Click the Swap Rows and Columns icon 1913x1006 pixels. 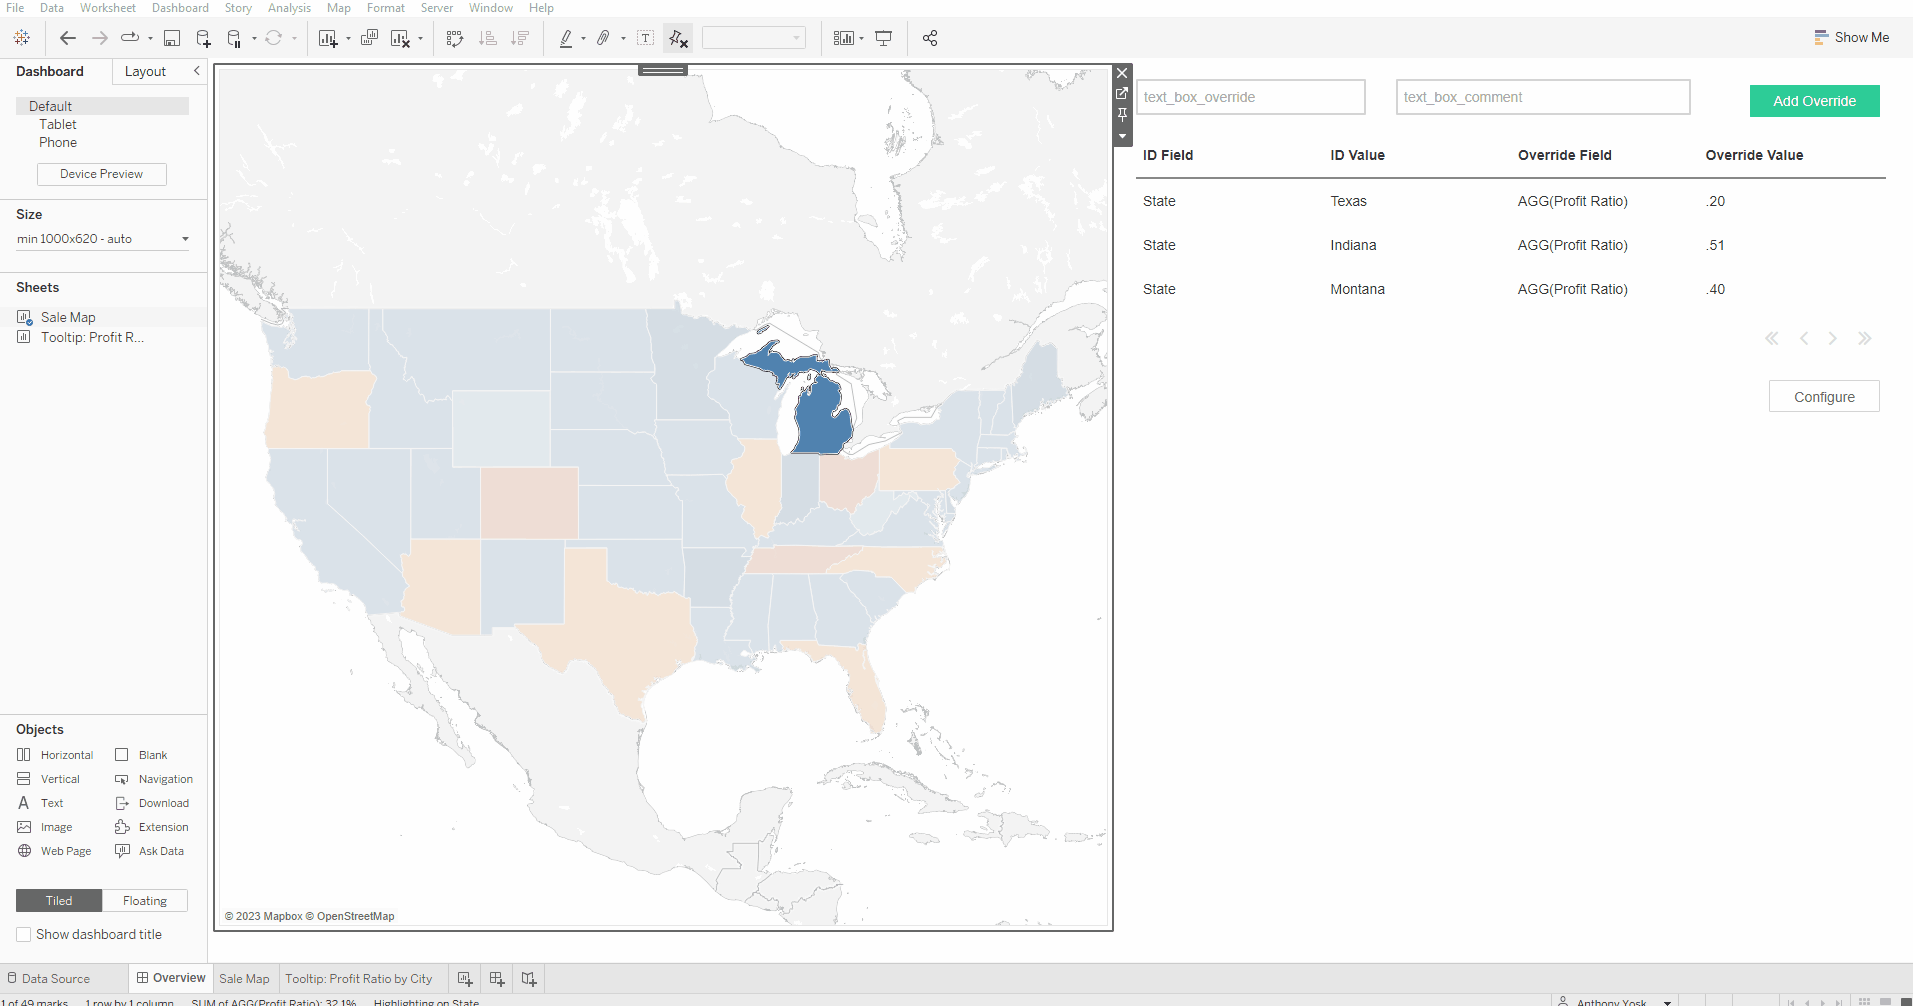455,38
